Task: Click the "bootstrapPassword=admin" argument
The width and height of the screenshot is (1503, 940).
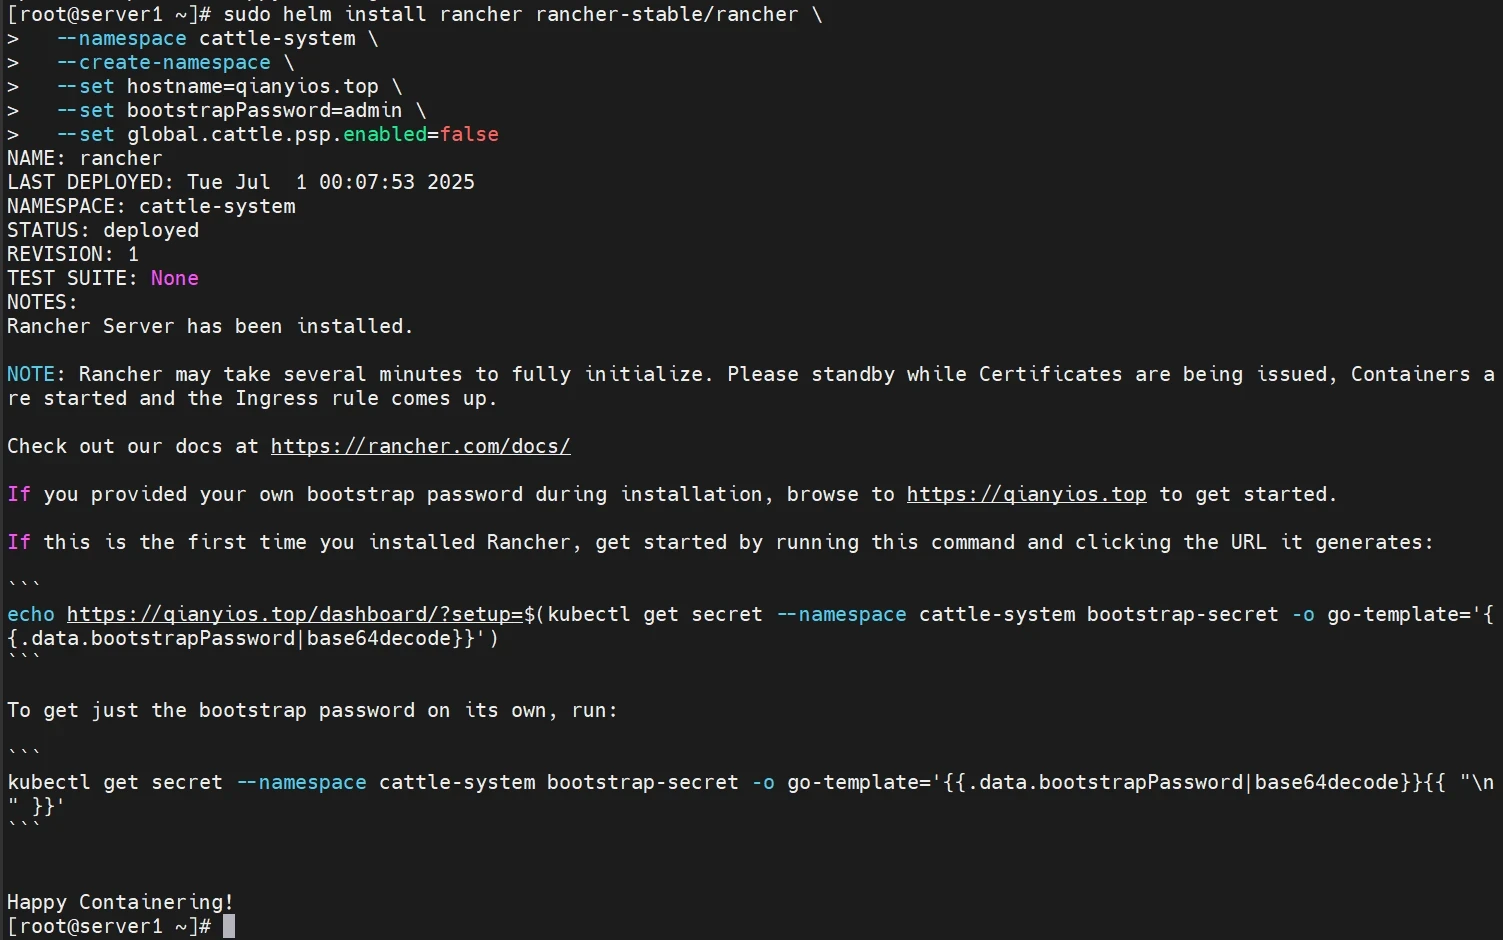Action: point(264,110)
